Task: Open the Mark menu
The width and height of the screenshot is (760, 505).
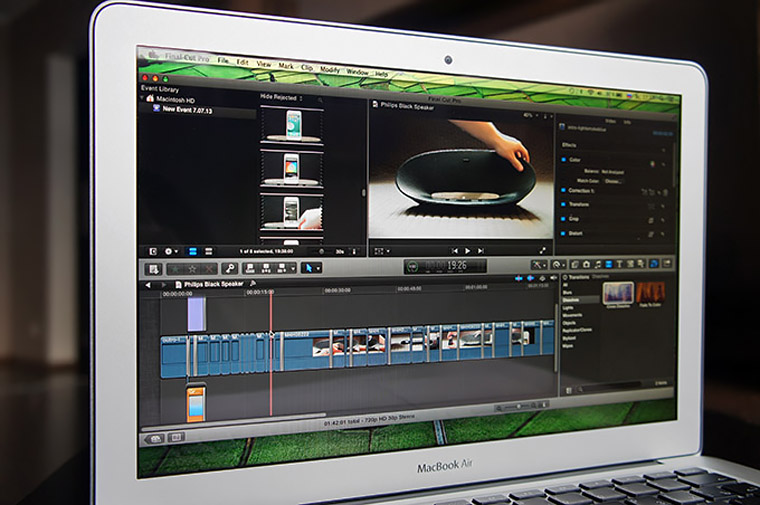Action: tap(285, 66)
